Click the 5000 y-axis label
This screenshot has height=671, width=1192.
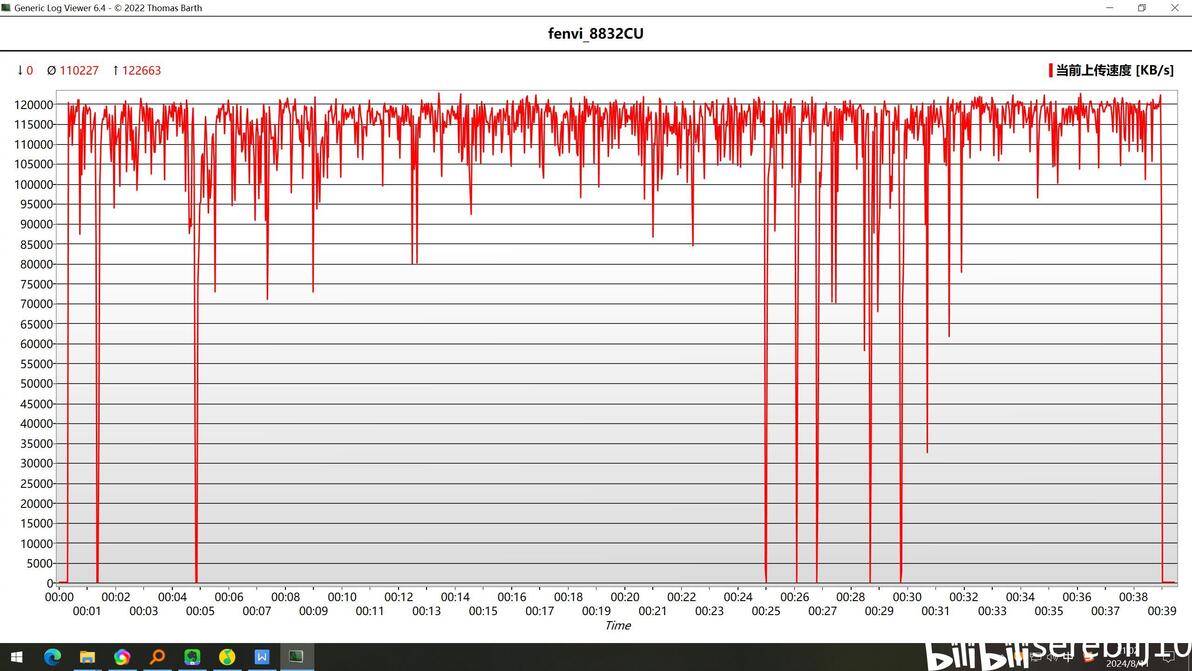click(x=40, y=564)
